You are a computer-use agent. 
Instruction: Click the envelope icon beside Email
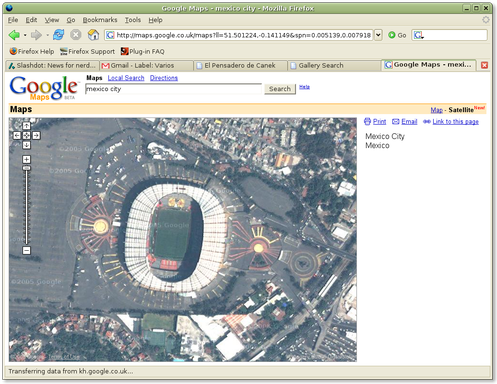[396, 121]
